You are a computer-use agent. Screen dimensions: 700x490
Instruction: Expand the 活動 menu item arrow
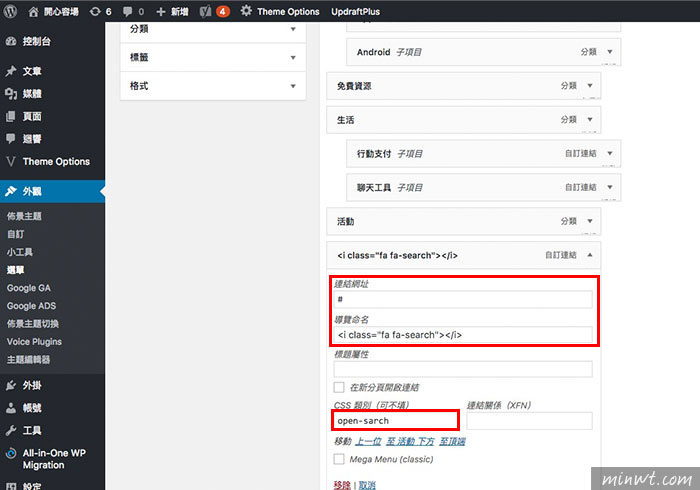[590, 221]
